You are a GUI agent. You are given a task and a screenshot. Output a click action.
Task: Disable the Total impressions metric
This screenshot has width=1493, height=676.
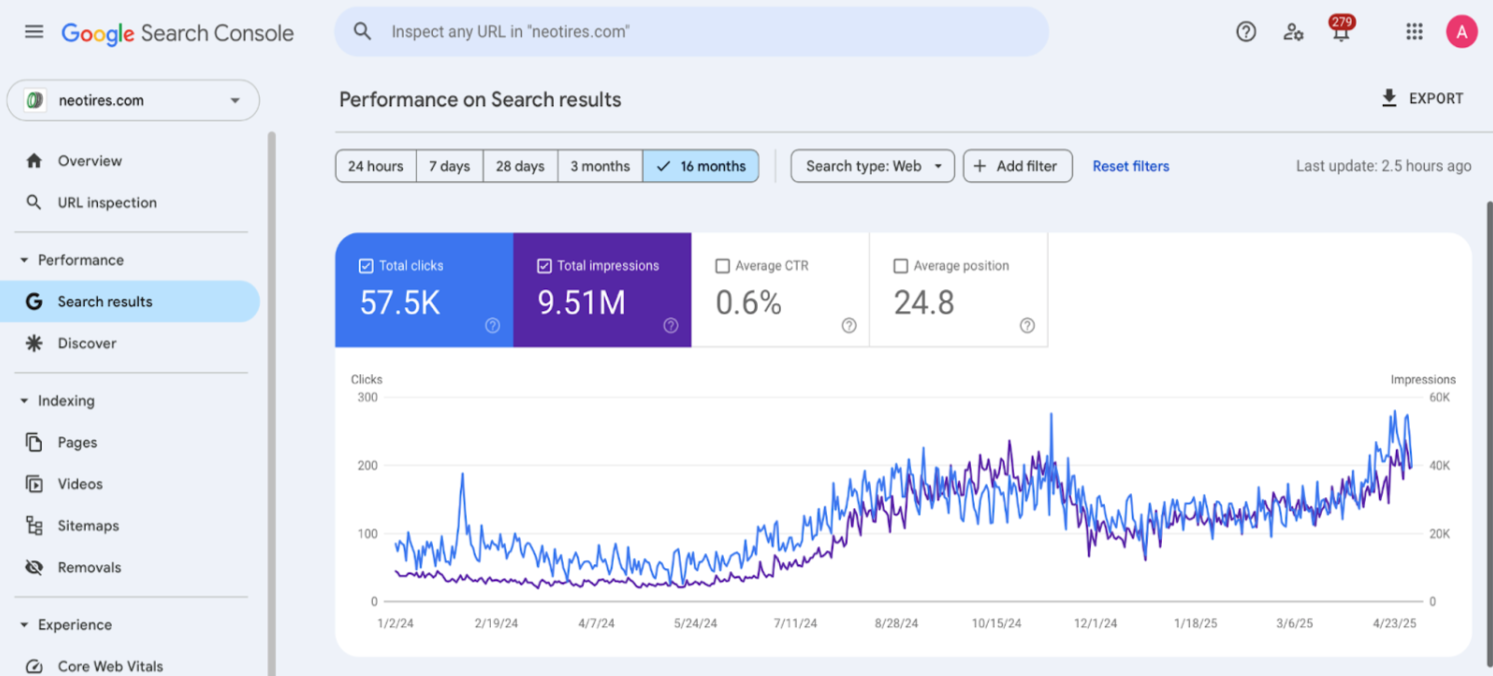(544, 265)
